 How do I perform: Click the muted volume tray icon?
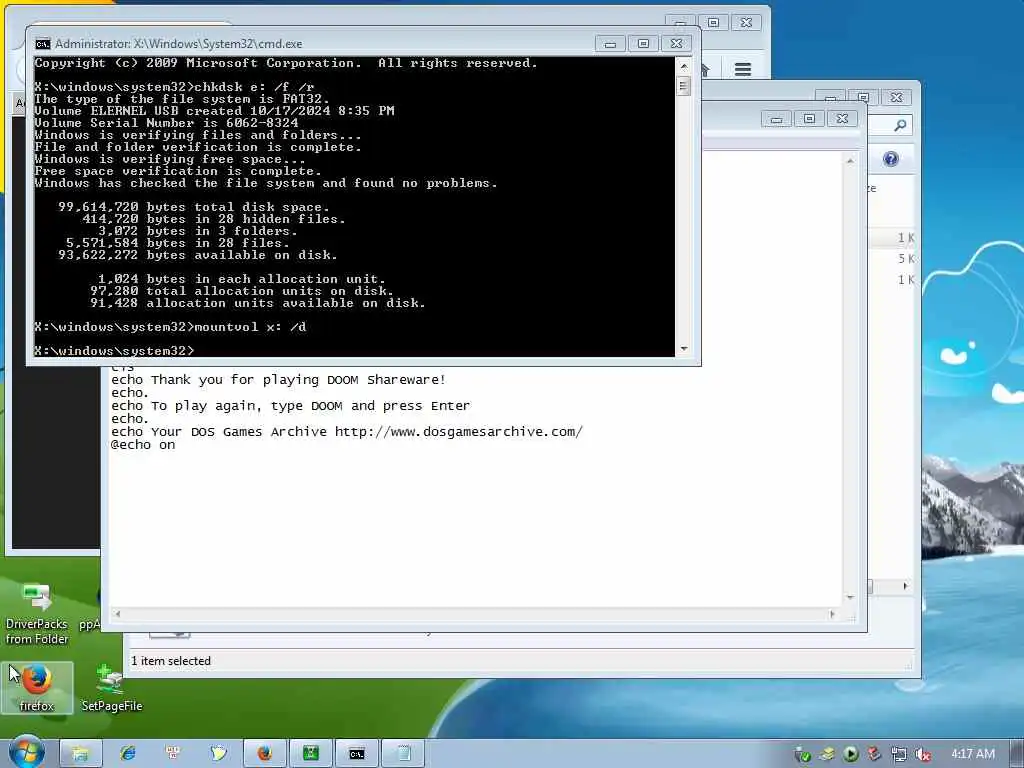click(923, 754)
